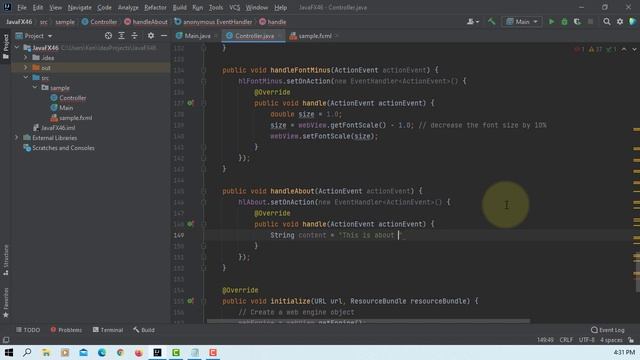Viewport: 640px width, 360px height.
Task: Run with Coverage shield icon
Action: (577, 22)
